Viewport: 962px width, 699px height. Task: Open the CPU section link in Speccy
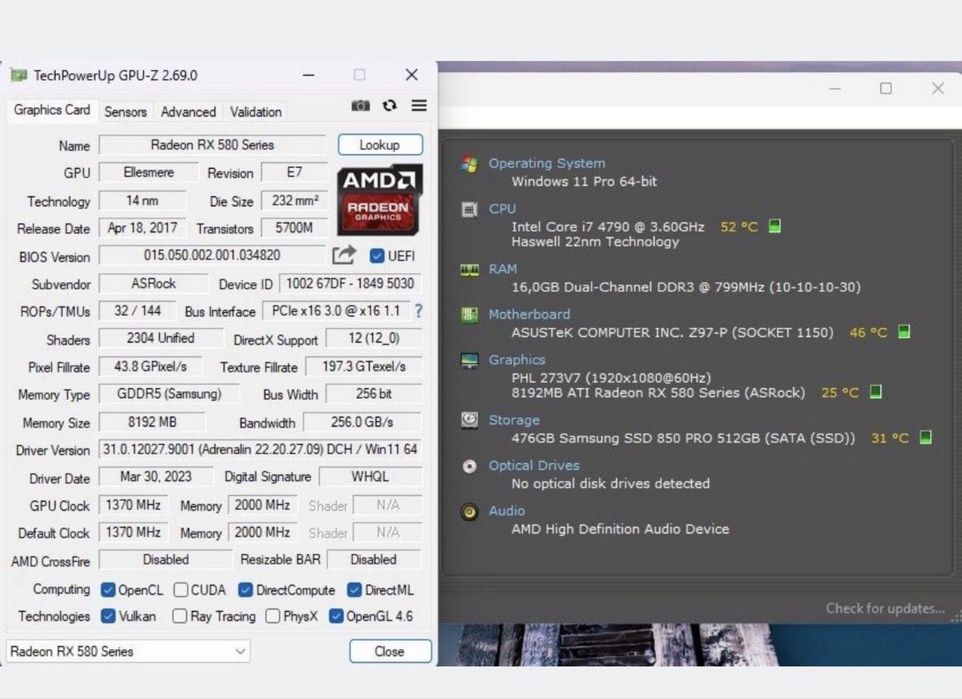tap(502, 209)
